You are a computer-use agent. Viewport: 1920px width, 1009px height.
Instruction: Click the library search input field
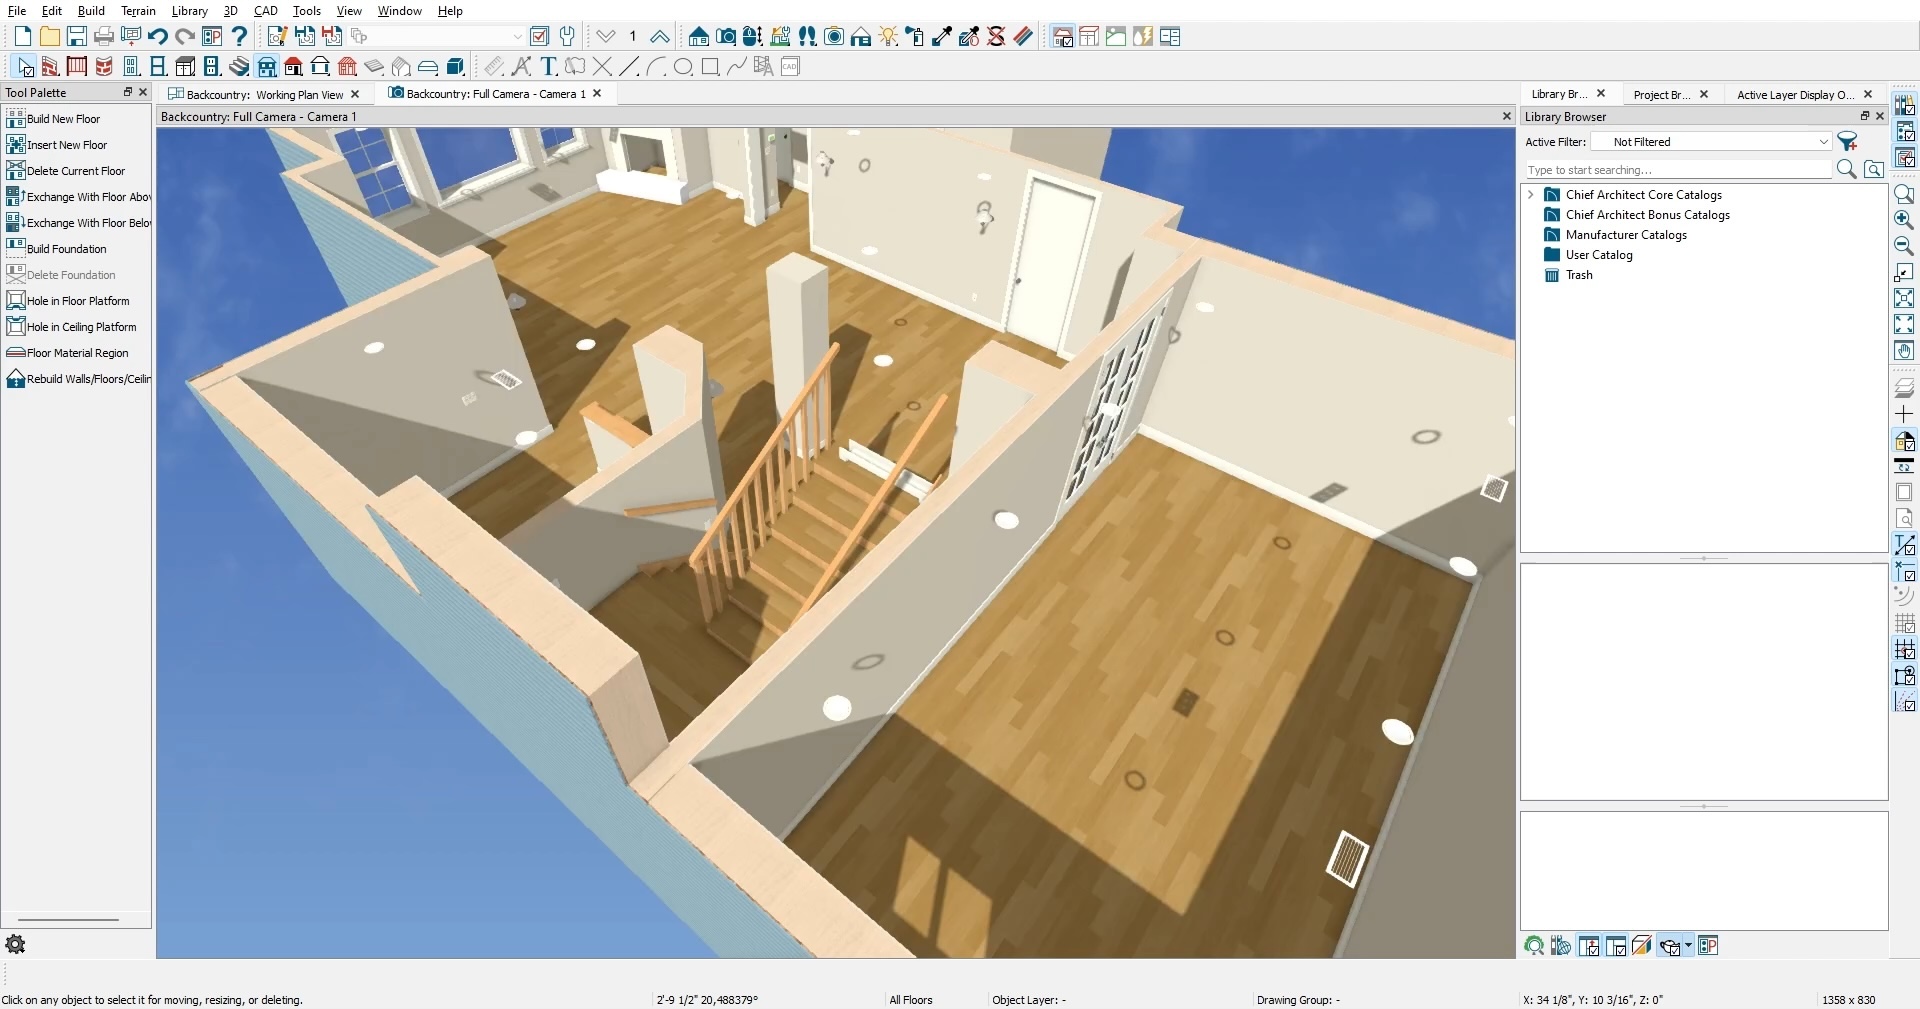tap(1677, 170)
